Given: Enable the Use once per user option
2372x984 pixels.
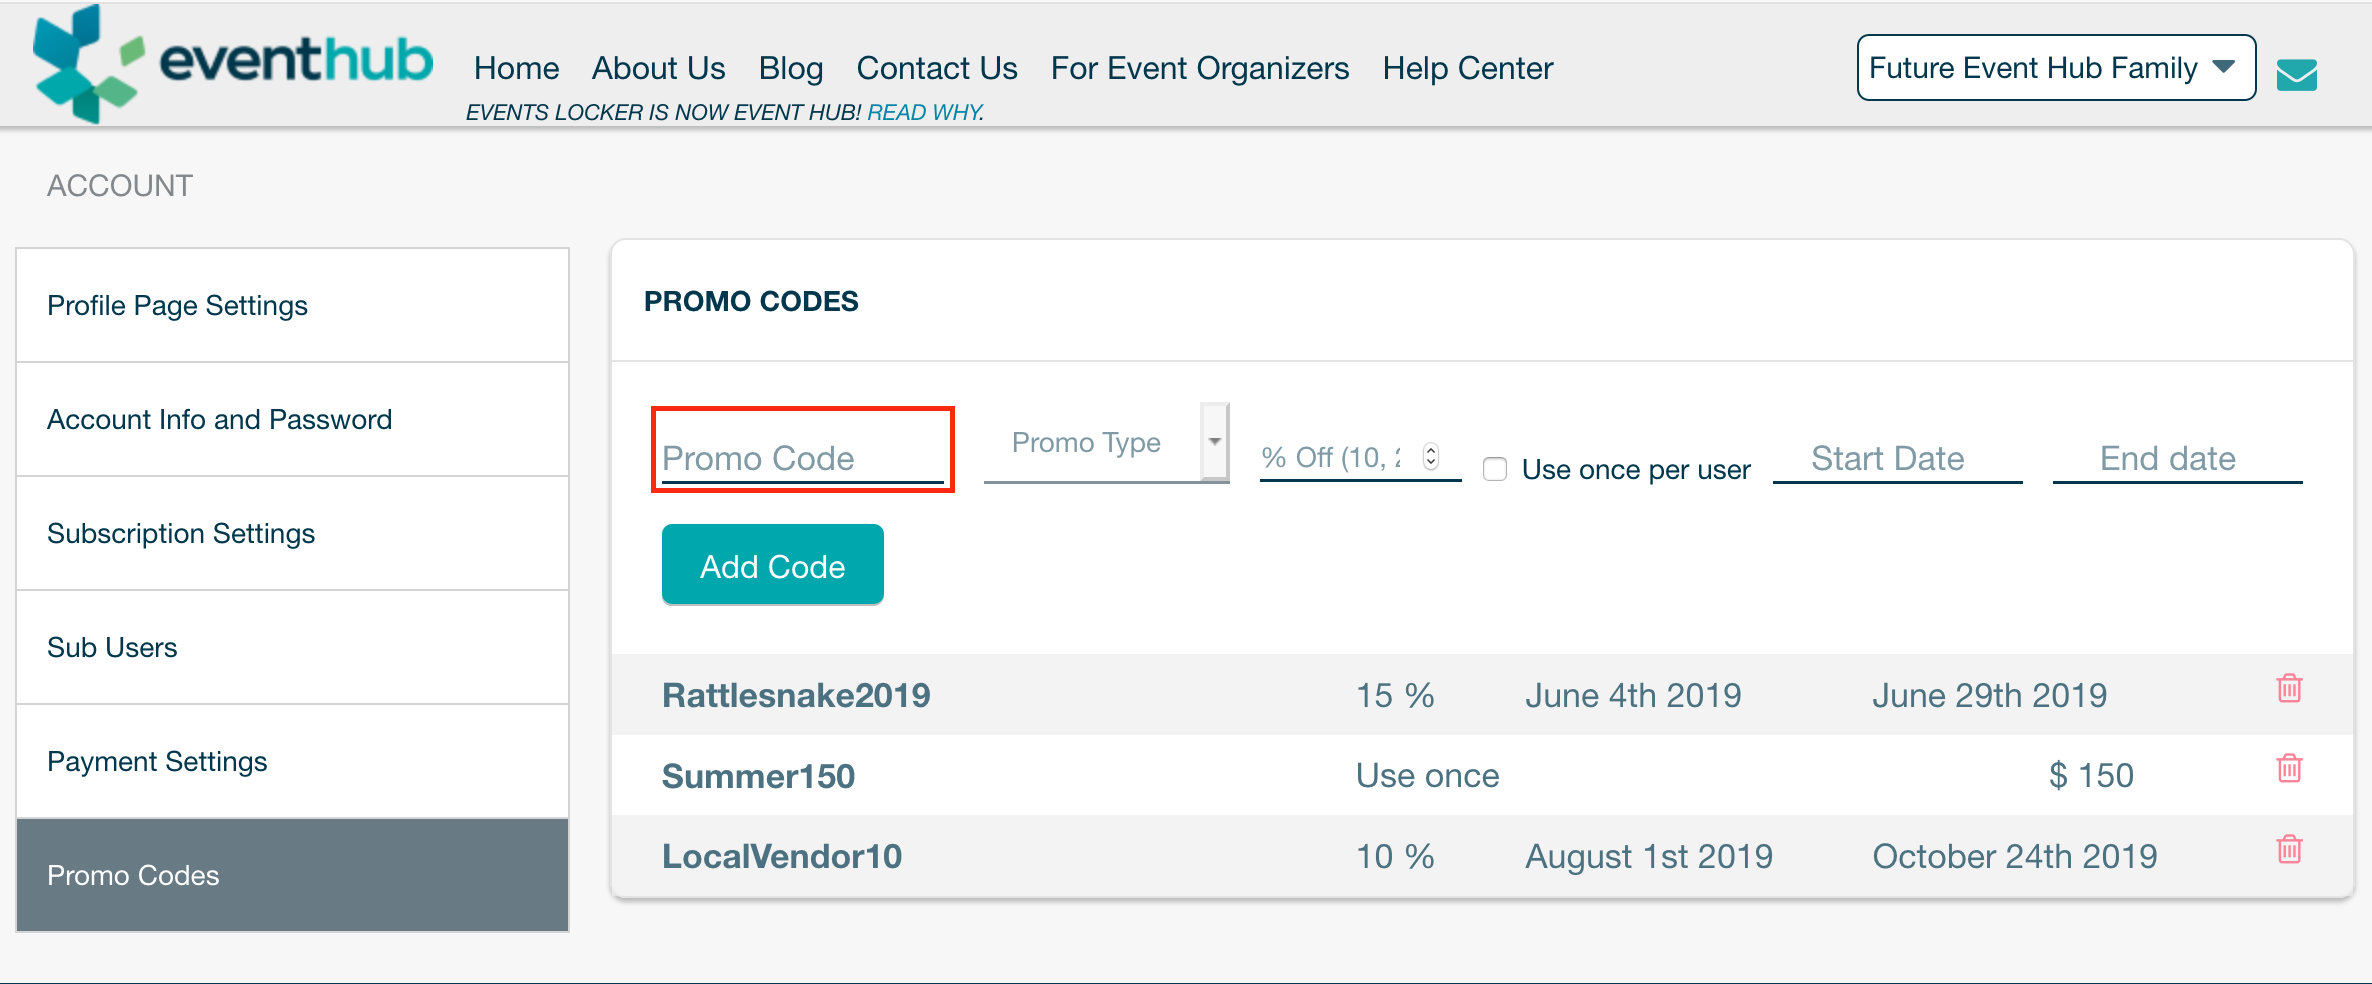Looking at the screenshot, I should [1494, 469].
